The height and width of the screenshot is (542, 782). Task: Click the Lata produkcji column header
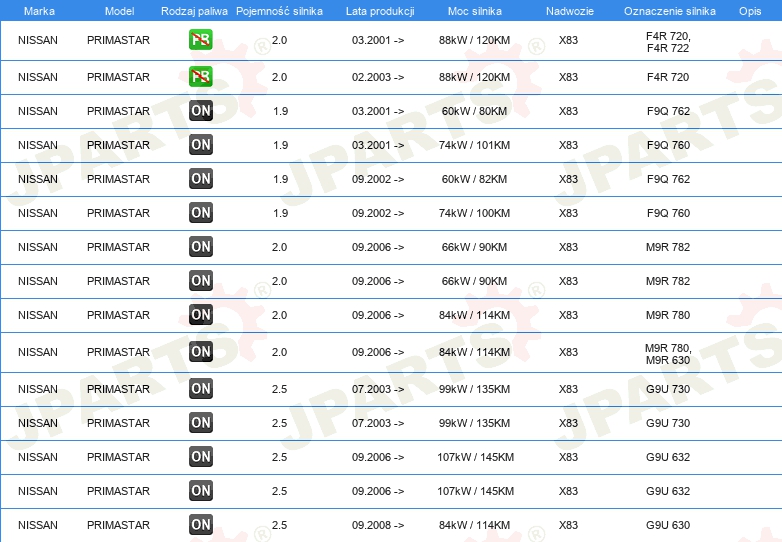tap(380, 11)
